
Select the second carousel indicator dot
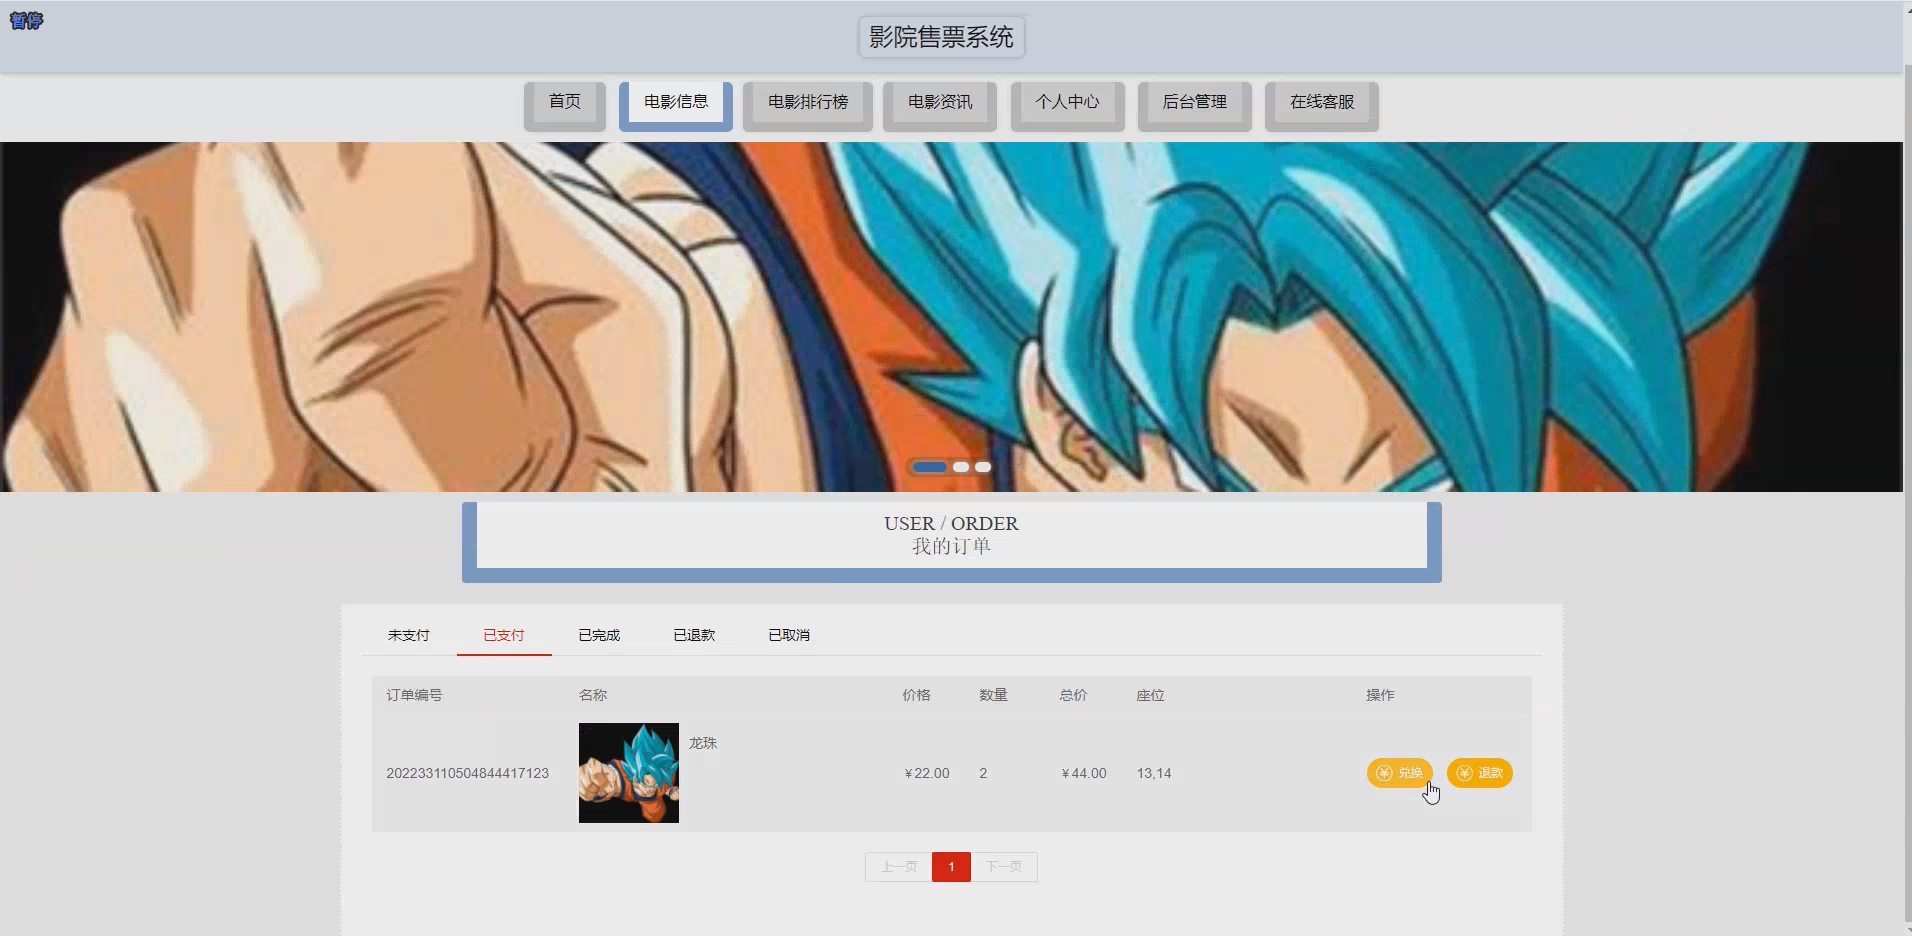961,467
